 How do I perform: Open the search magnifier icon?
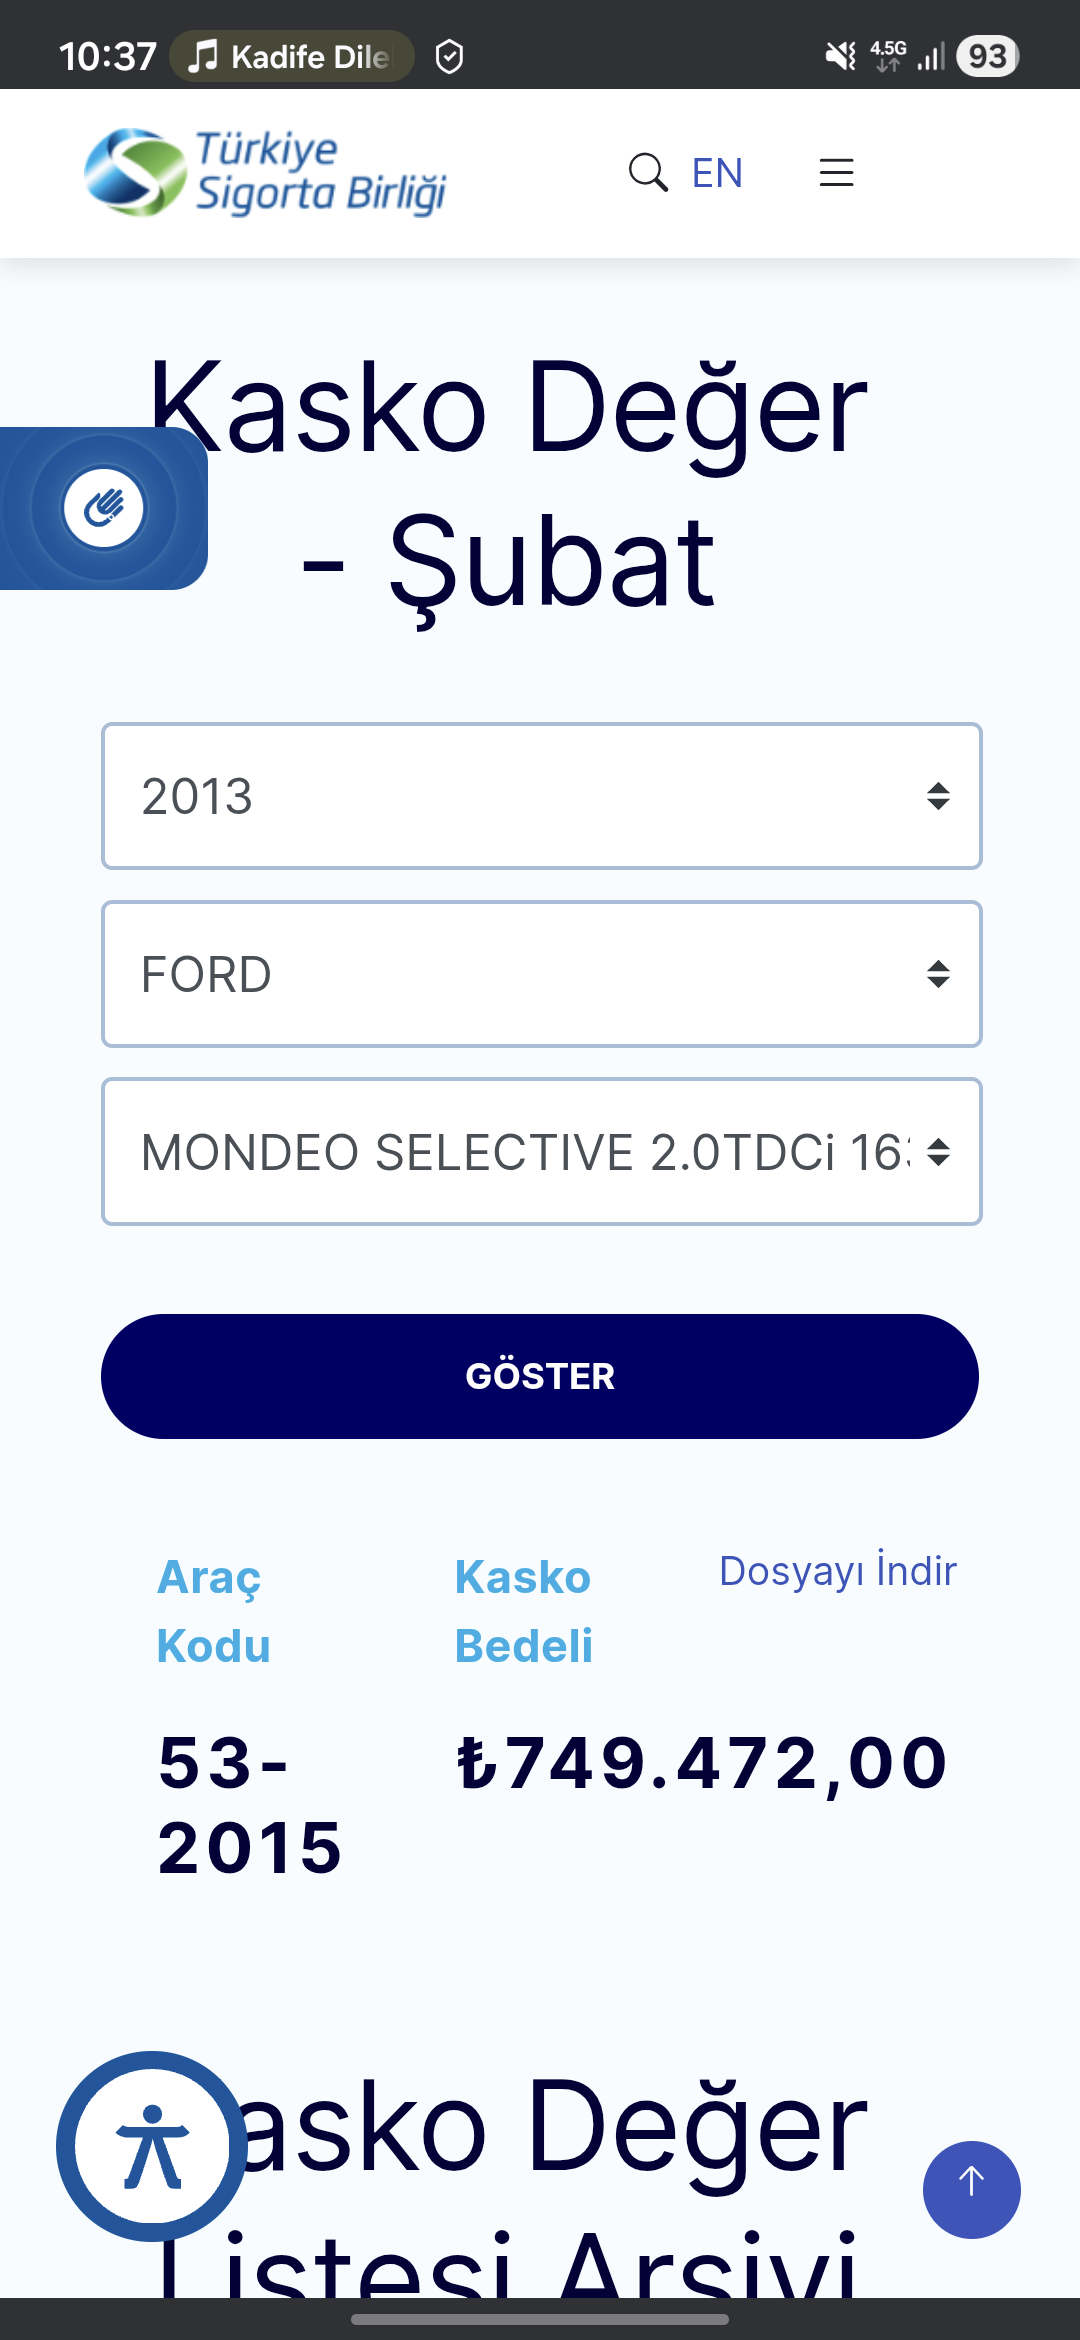pos(647,172)
